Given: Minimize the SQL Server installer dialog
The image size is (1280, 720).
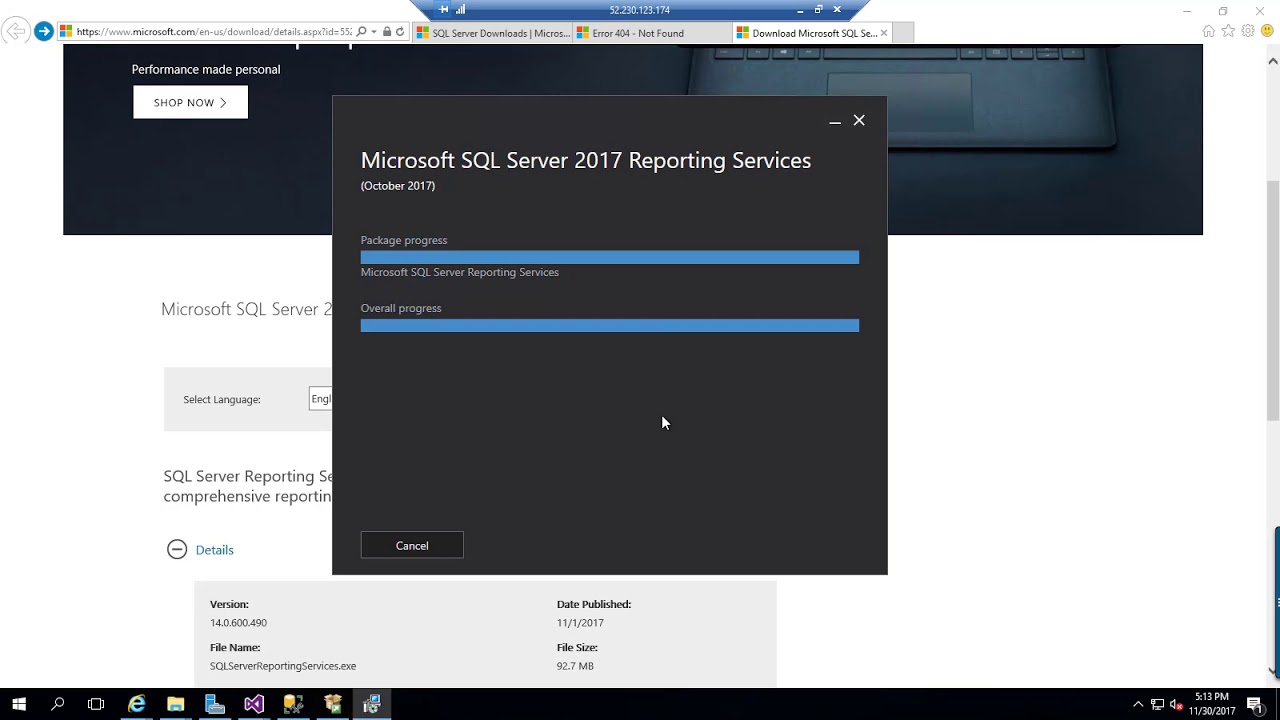Looking at the screenshot, I should click(835, 121).
